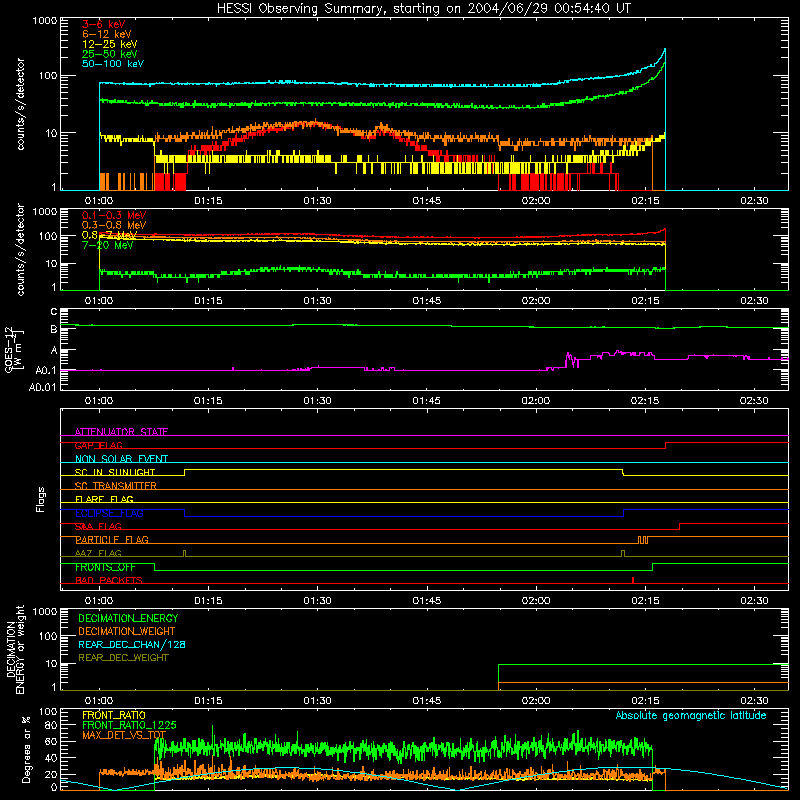Click the 02:15 tick under the GOES-12 panel
Viewport: 800px width, 800px height.
(x=645, y=401)
